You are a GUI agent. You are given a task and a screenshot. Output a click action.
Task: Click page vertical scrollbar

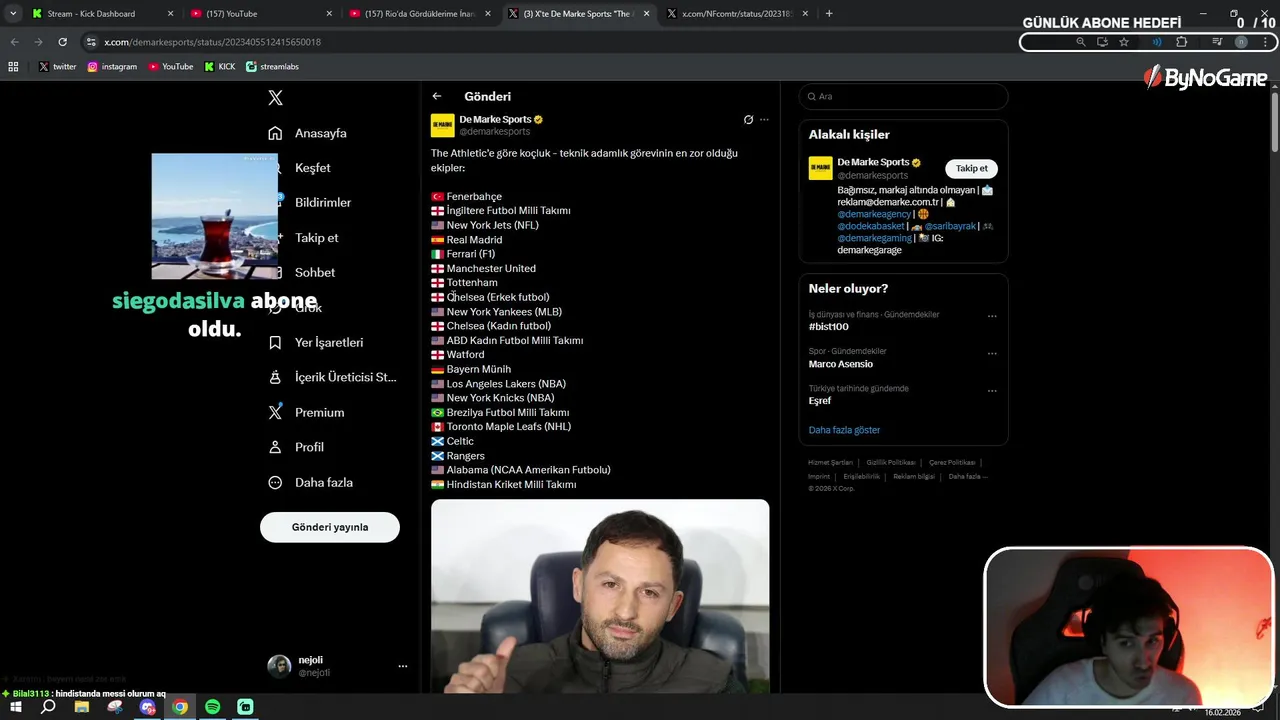pyautogui.click(x=1274, y=120)
